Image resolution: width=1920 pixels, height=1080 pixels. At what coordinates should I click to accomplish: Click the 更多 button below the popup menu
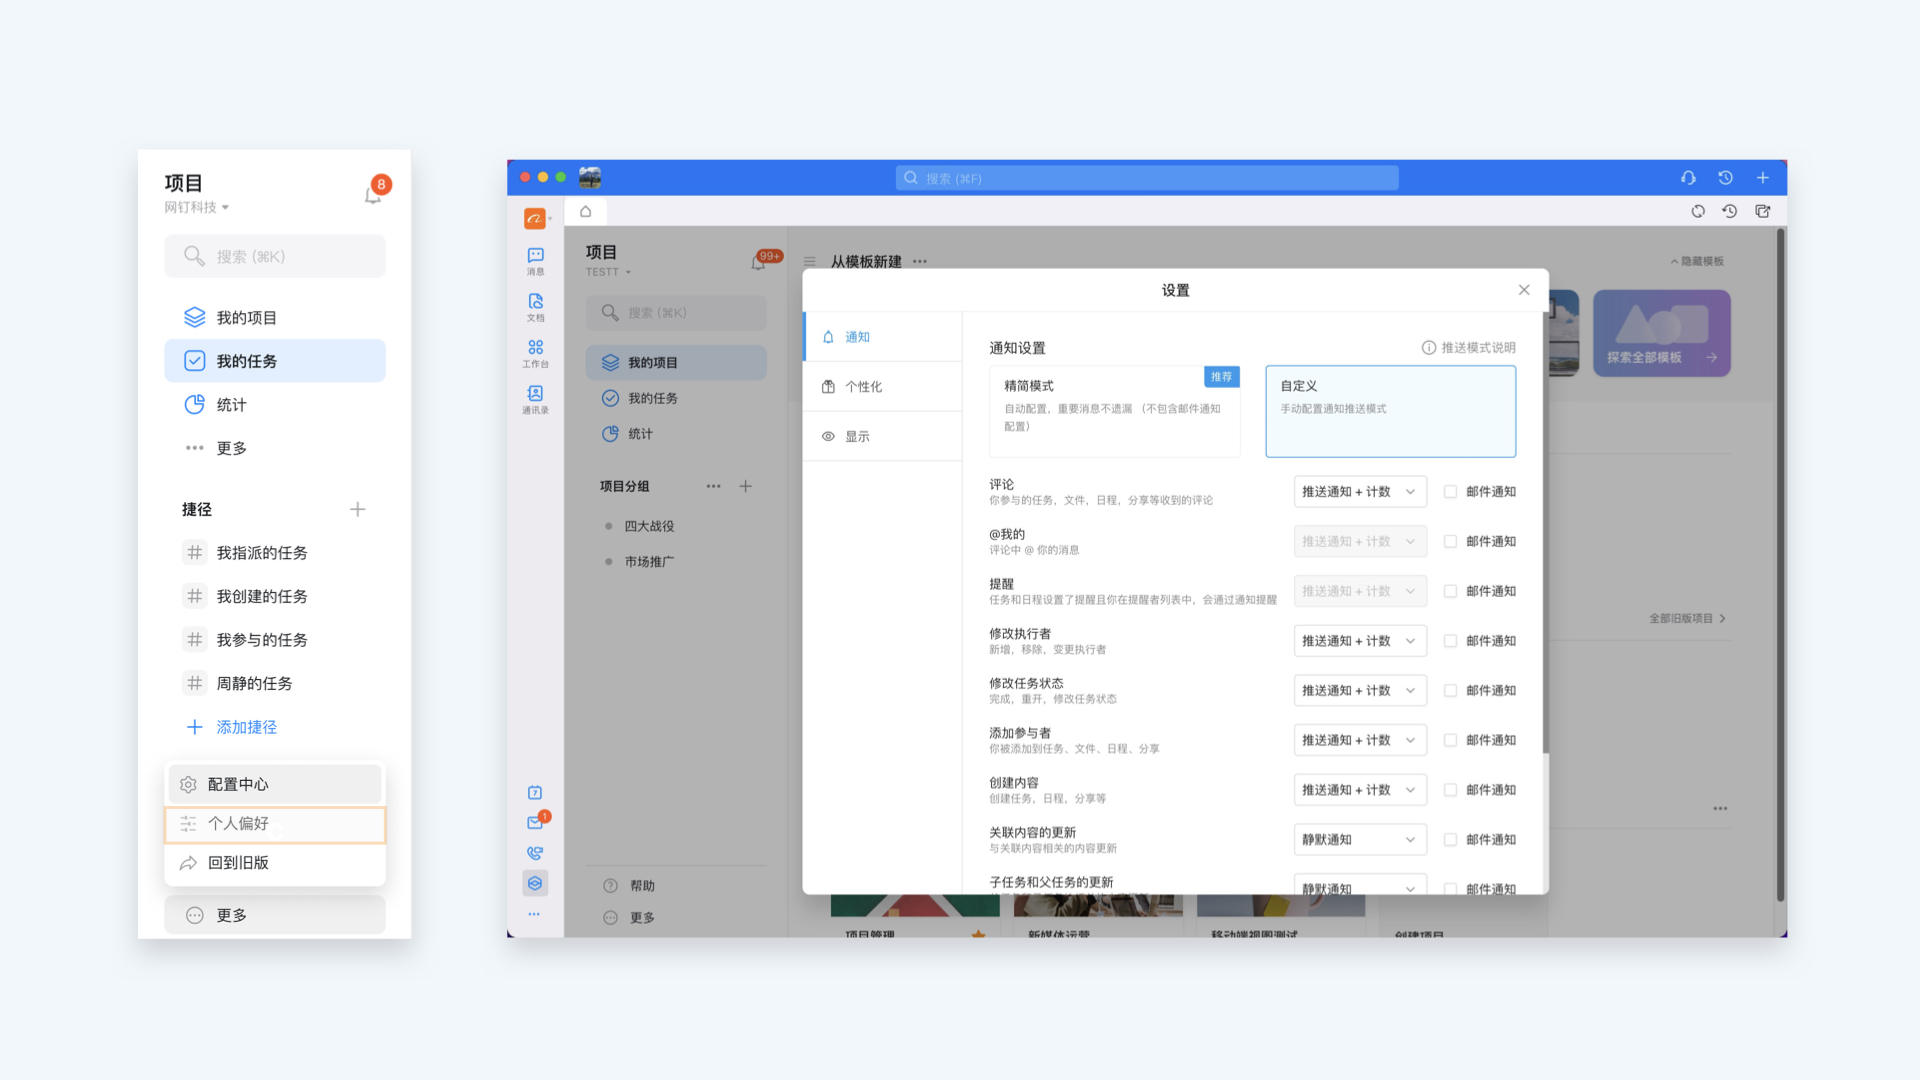275,915
